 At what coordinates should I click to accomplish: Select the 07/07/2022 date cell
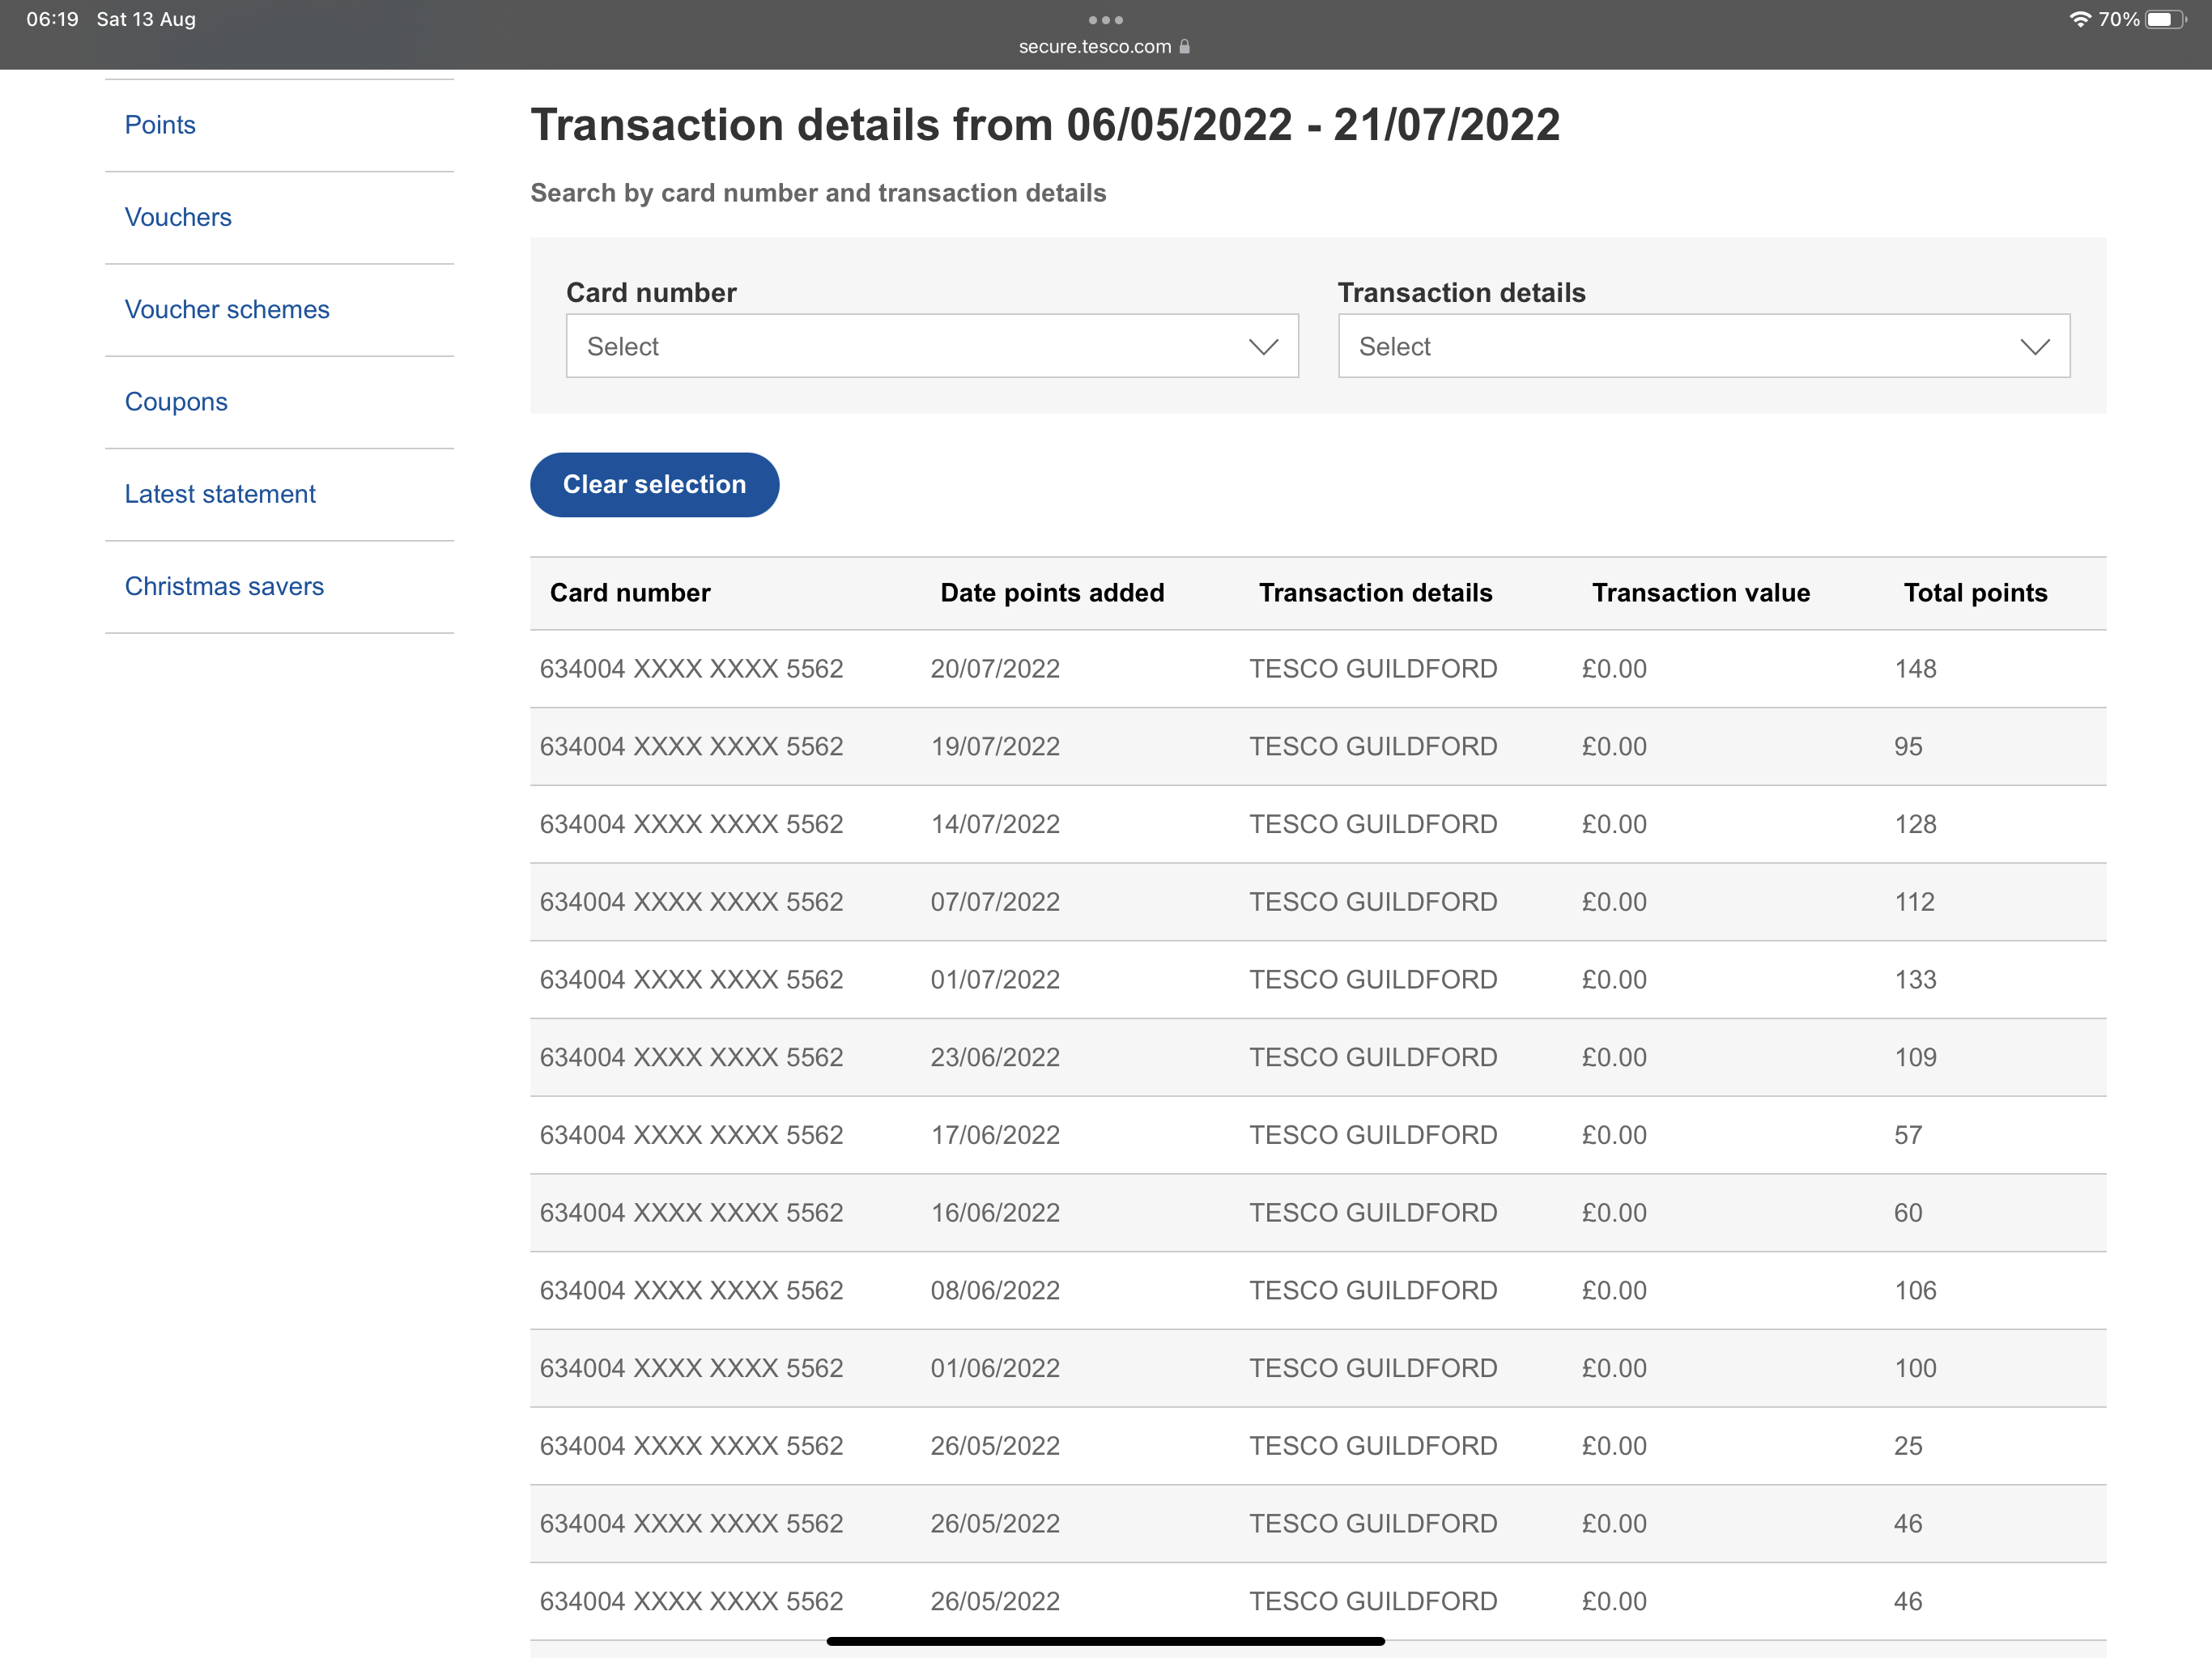[x=995, y=902]
